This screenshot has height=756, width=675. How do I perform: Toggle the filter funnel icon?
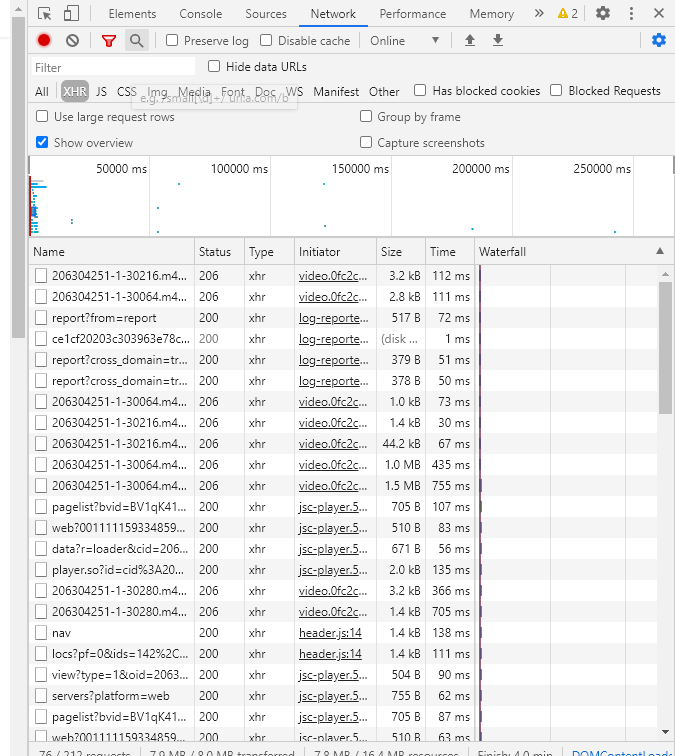109,41
